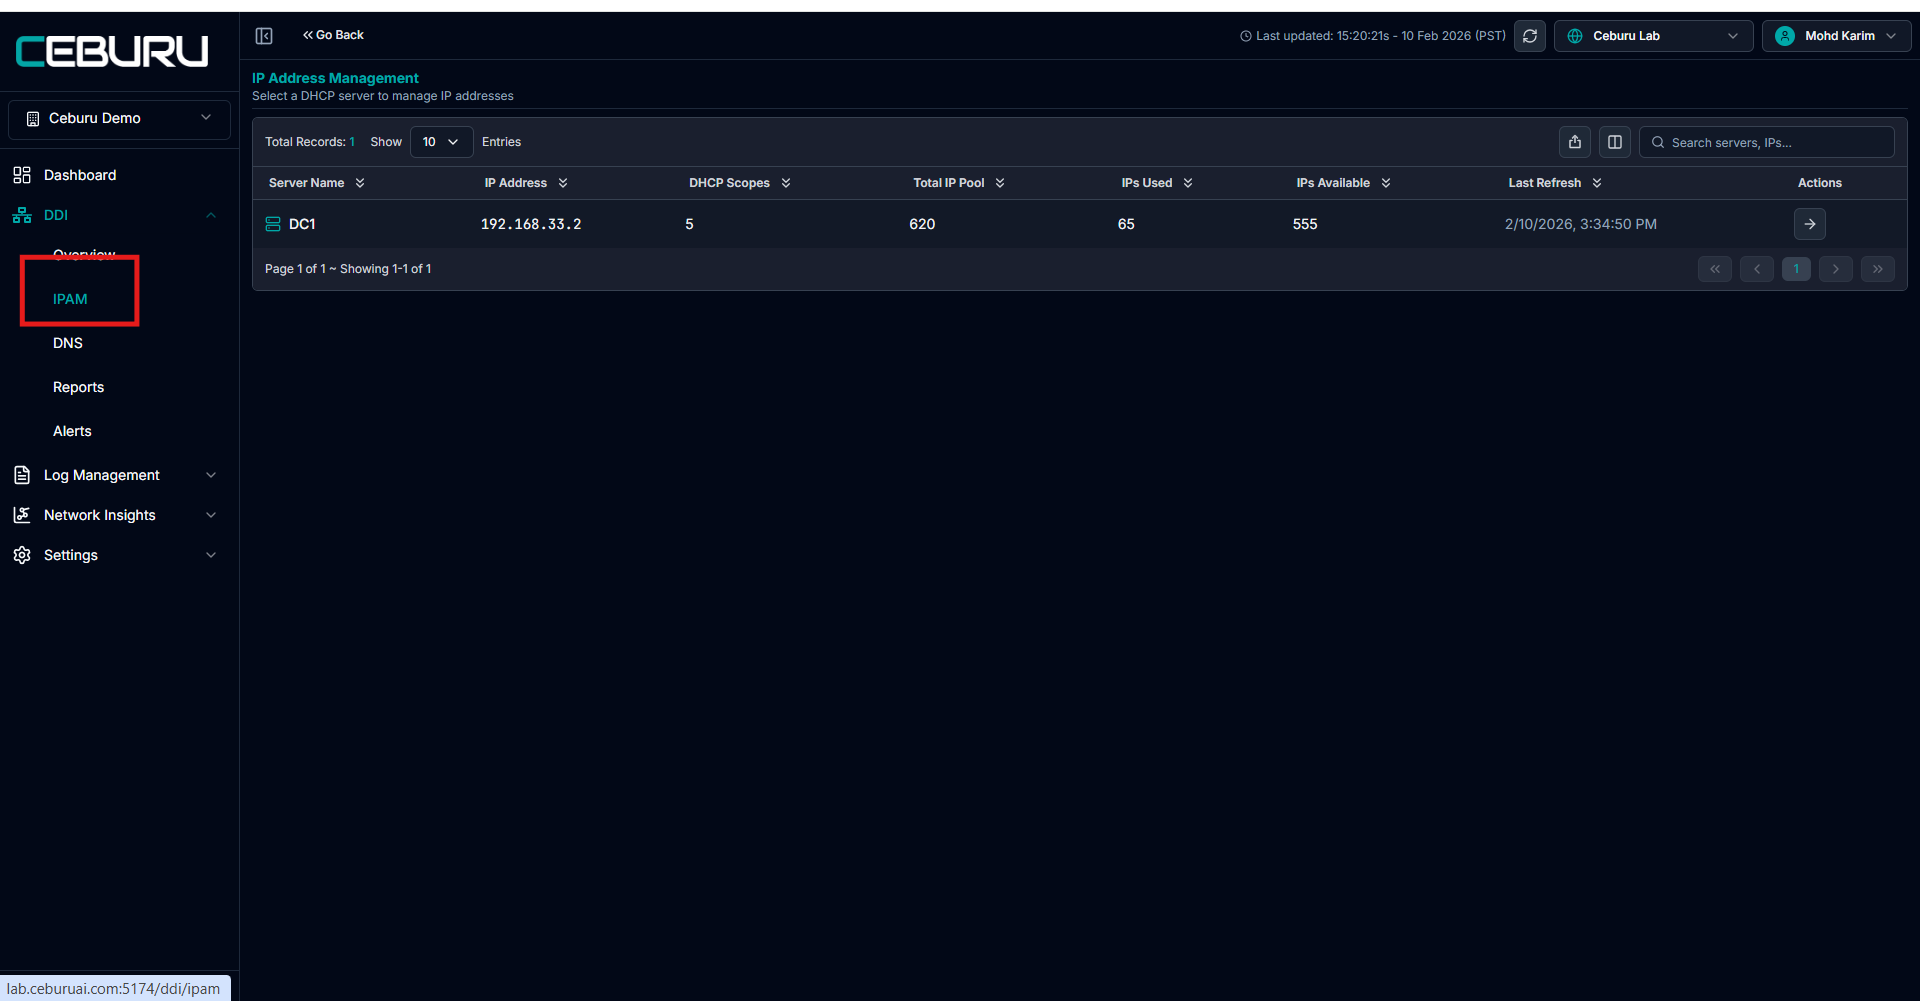Screen dimensions: 1920x1001
Task: Click the DC1 server icon
Action: pos(272,224)
